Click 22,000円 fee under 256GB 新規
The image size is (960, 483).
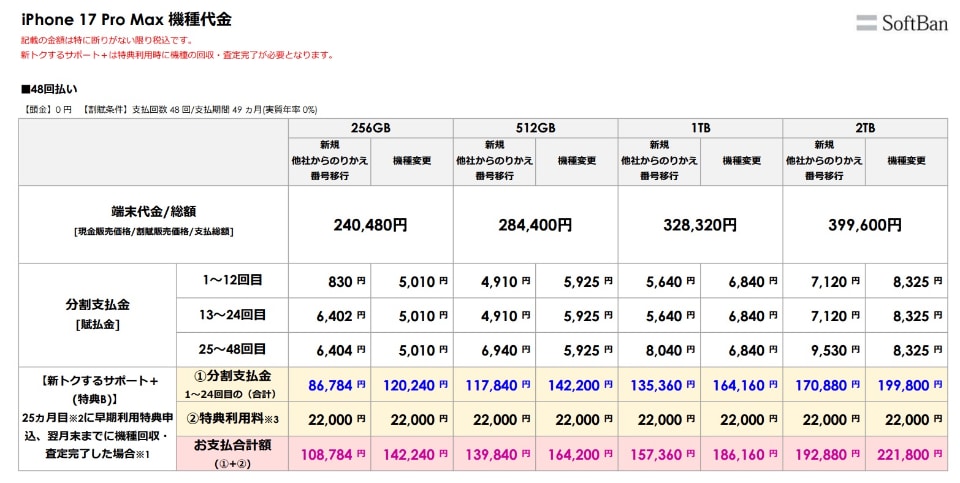tap(329, 419)
